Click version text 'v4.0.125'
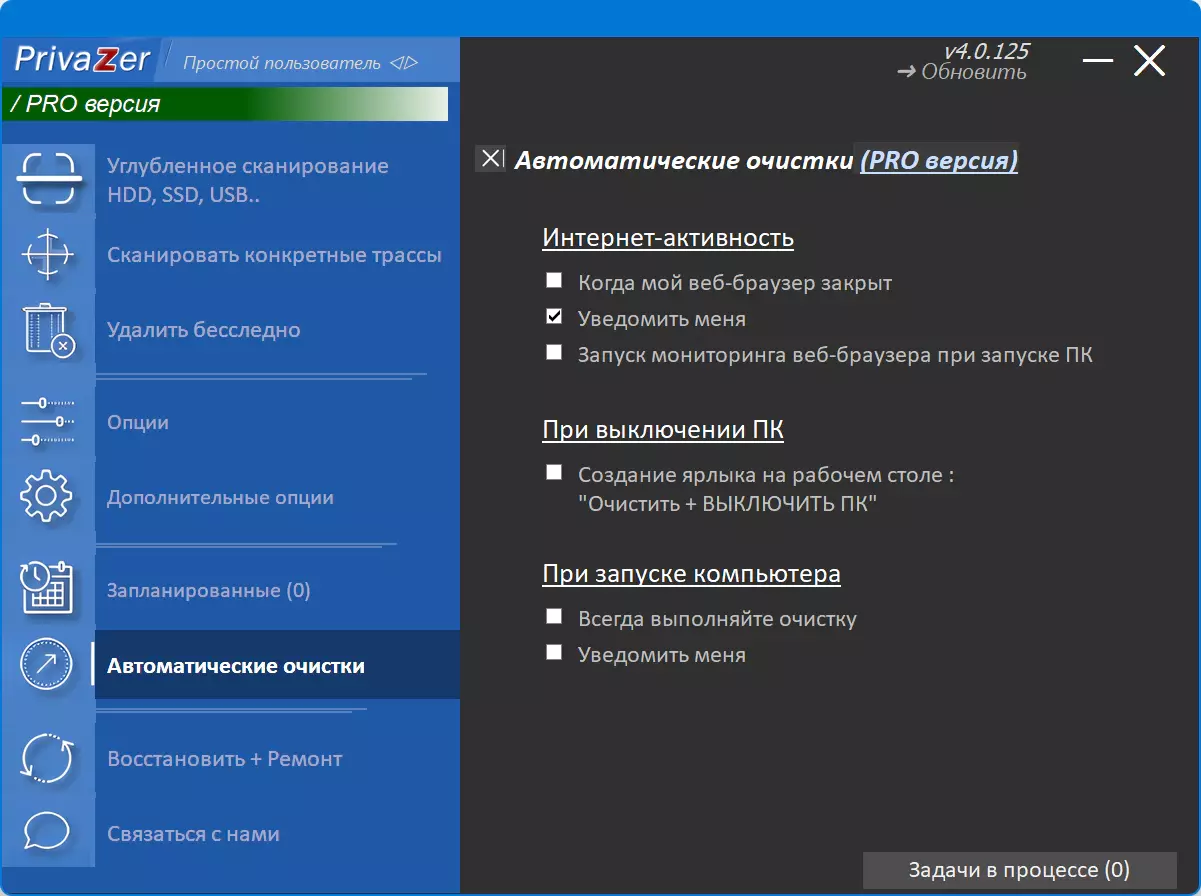Viewport: 1201px width, 896px height. [986, 51]
